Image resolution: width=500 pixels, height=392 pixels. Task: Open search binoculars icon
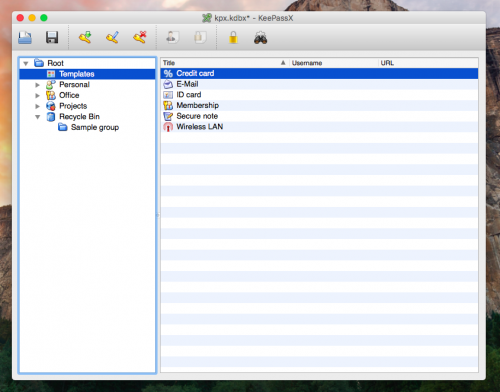pyautogui.click(x=260, y=38)
